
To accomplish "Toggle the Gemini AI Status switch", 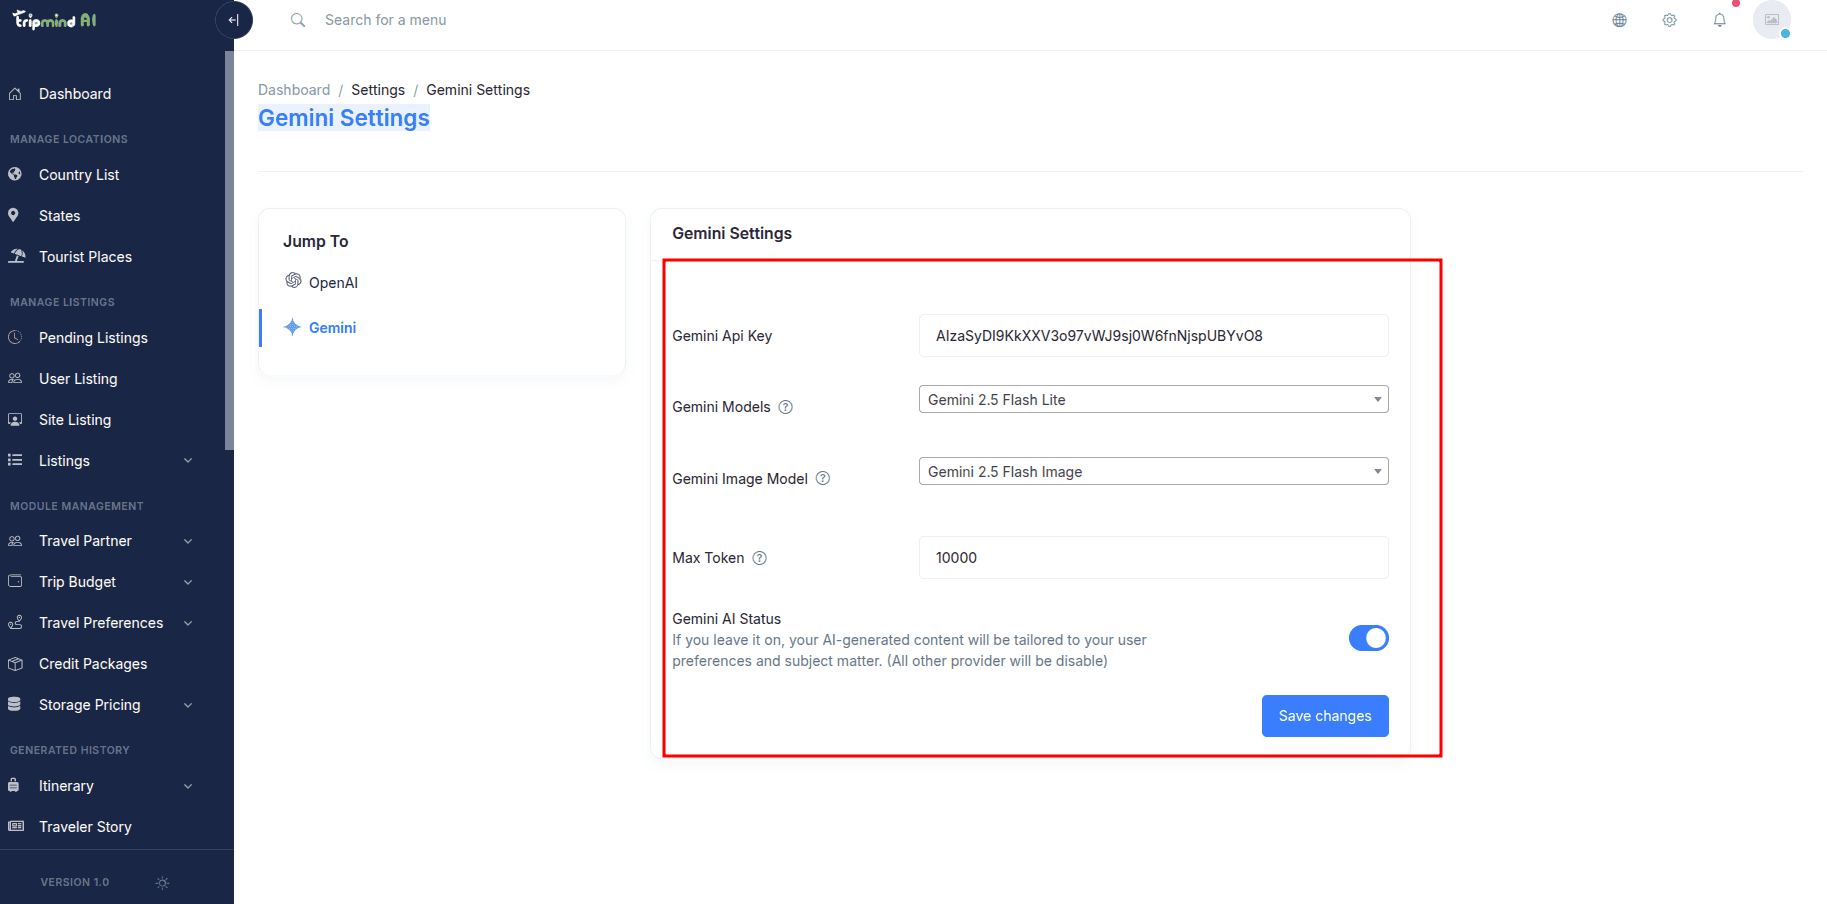I will (1369, 638).
